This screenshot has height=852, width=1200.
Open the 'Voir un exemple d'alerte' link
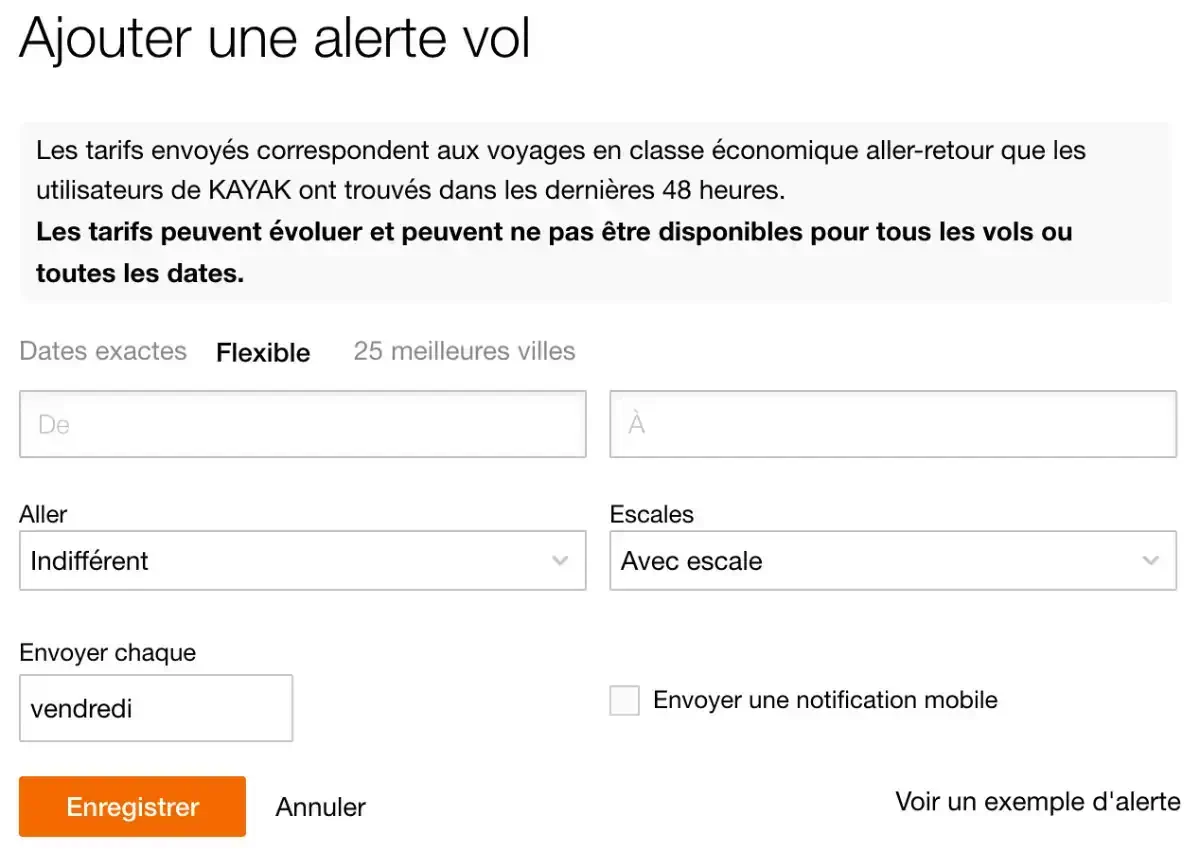[x=1037, y=801]
